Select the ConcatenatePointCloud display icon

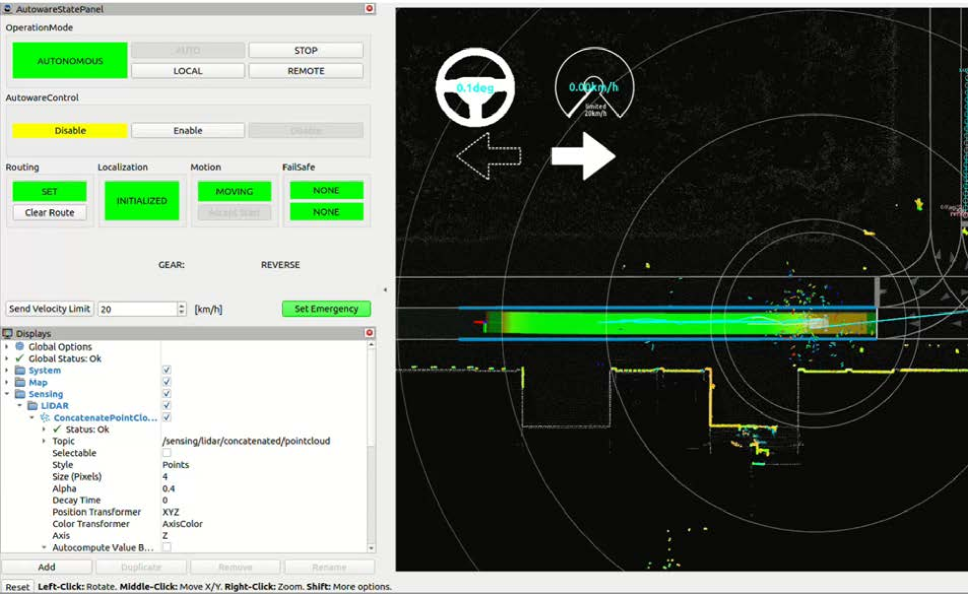pos(45,418)
